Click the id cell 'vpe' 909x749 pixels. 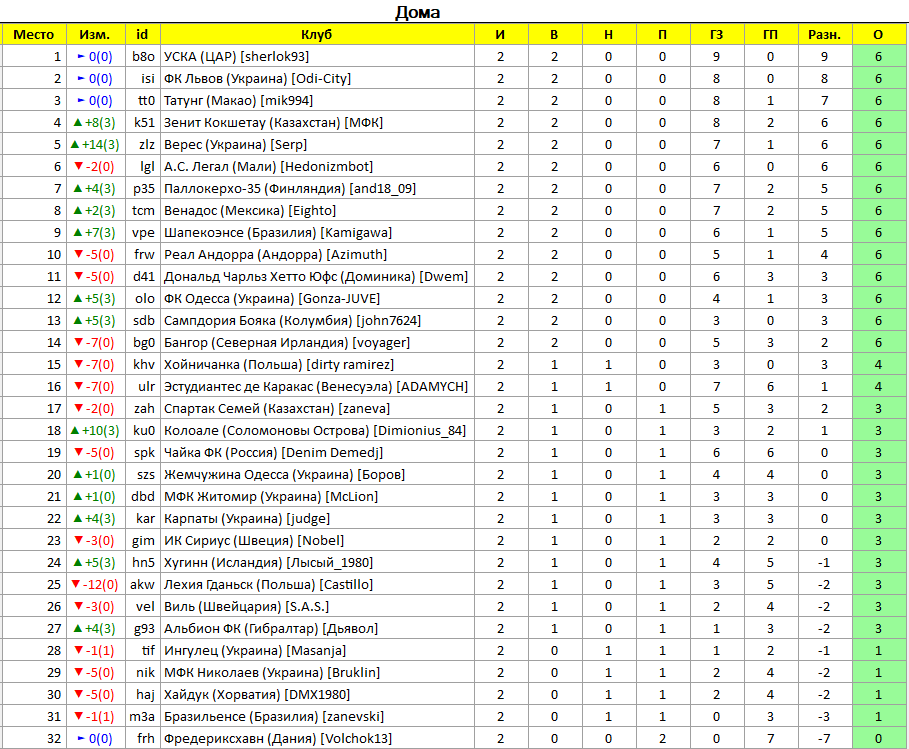point(143,233)
